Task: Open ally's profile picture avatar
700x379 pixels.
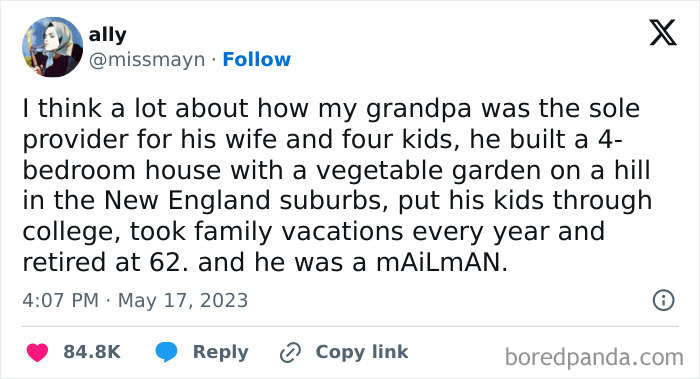Action: pos(53,47)
